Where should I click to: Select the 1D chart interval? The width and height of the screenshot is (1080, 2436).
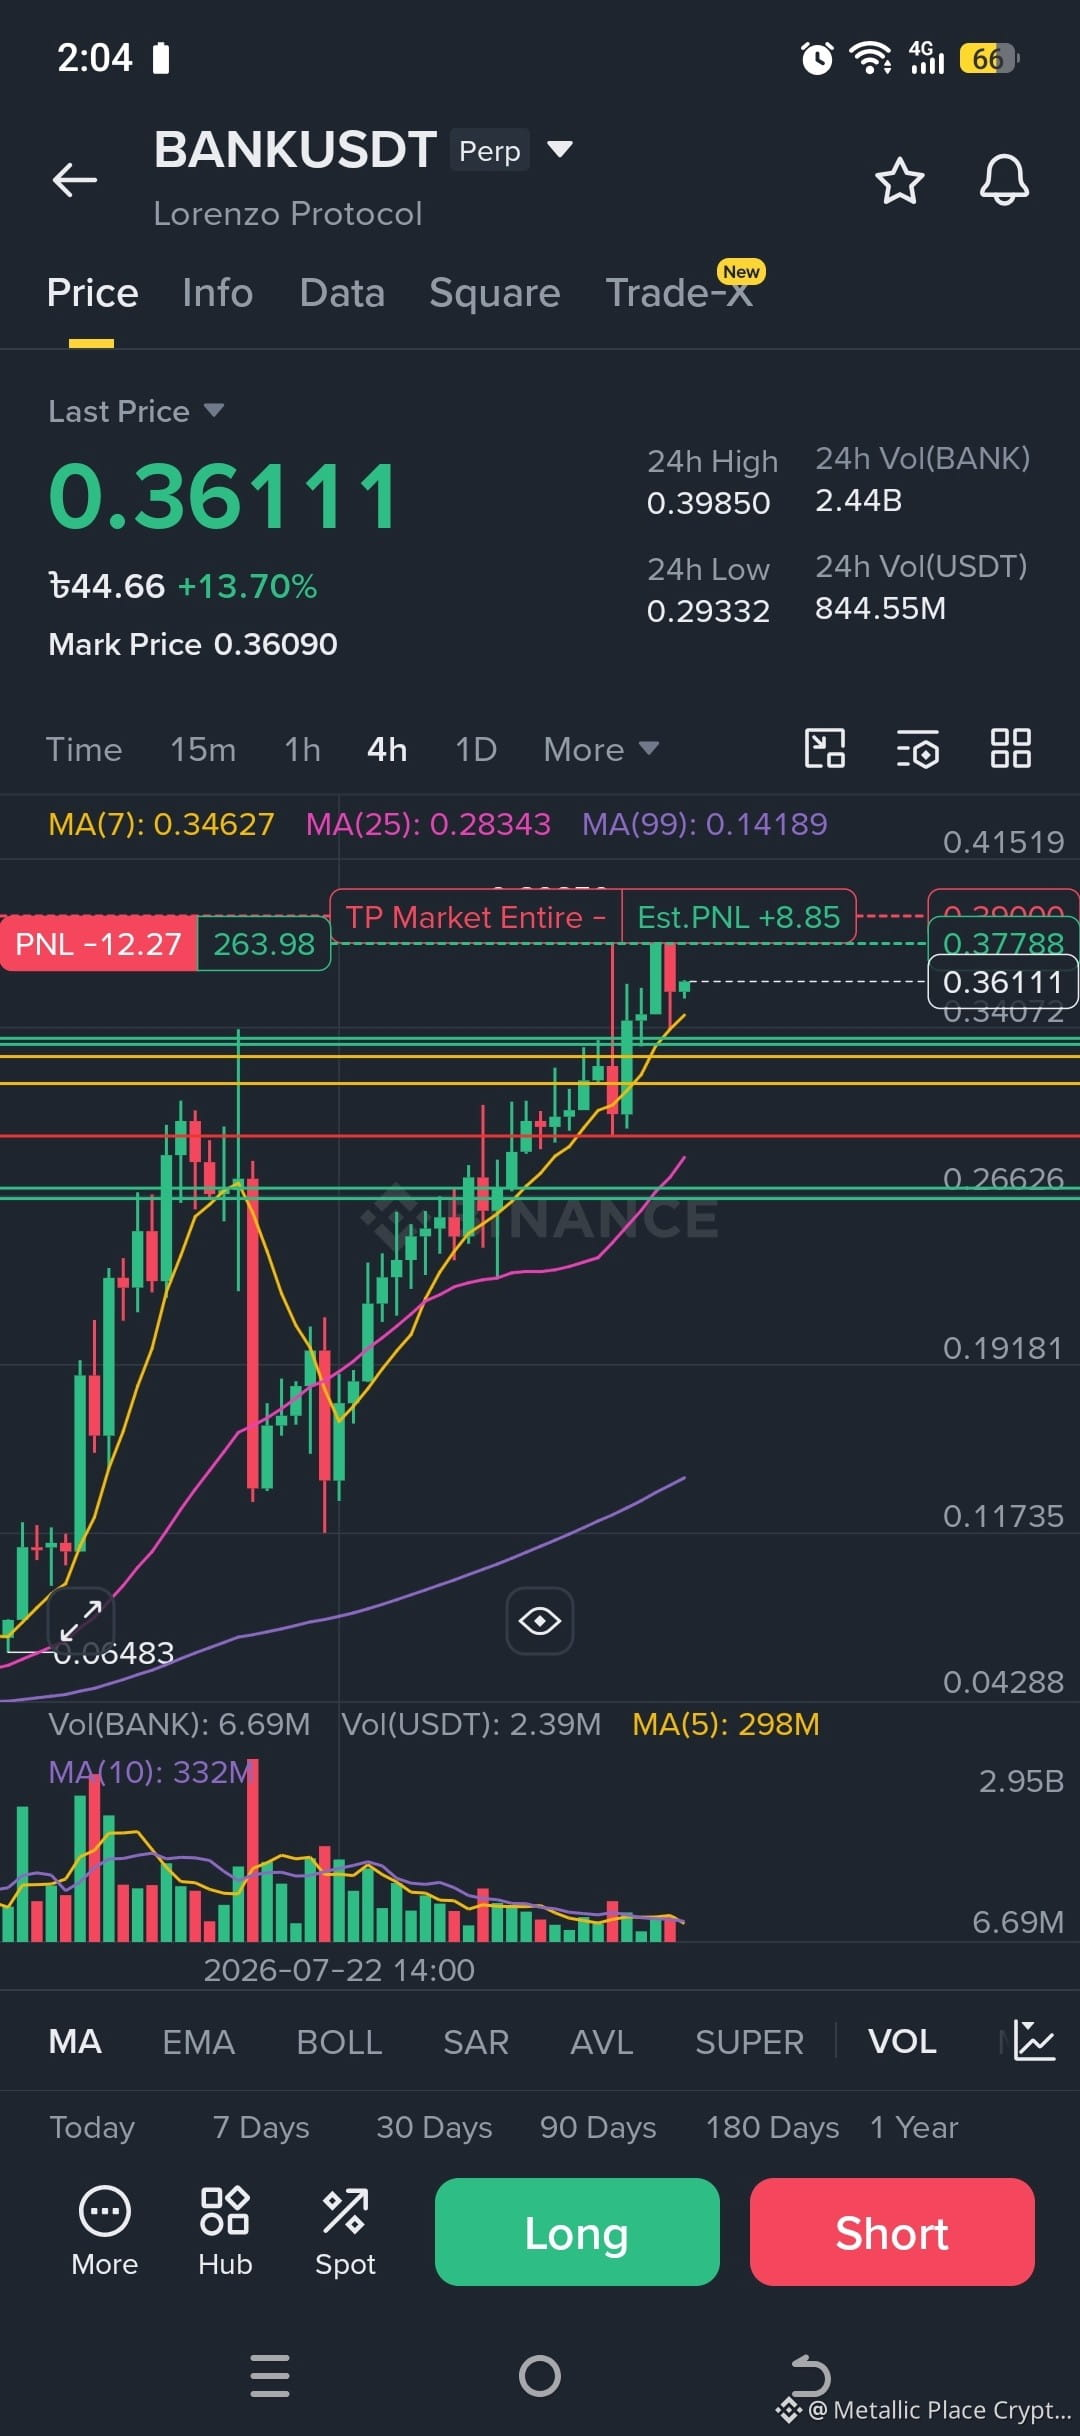(x=476, y=749)
